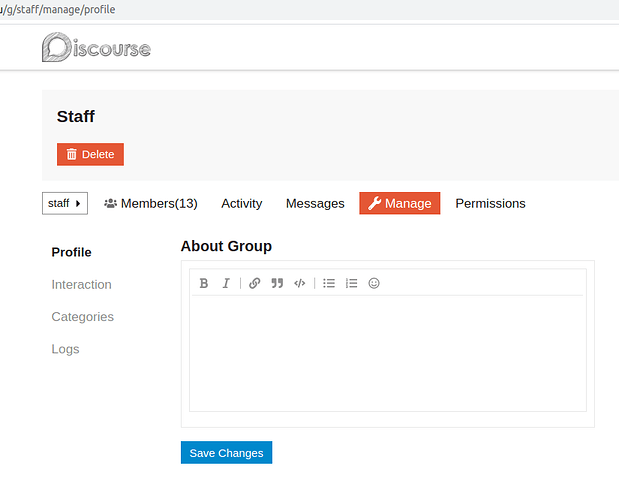The height and width of the screenshot is (499, 619).
Task: Click inside the About Group text area
Action: pyautogui.click(x=388, y=353)
